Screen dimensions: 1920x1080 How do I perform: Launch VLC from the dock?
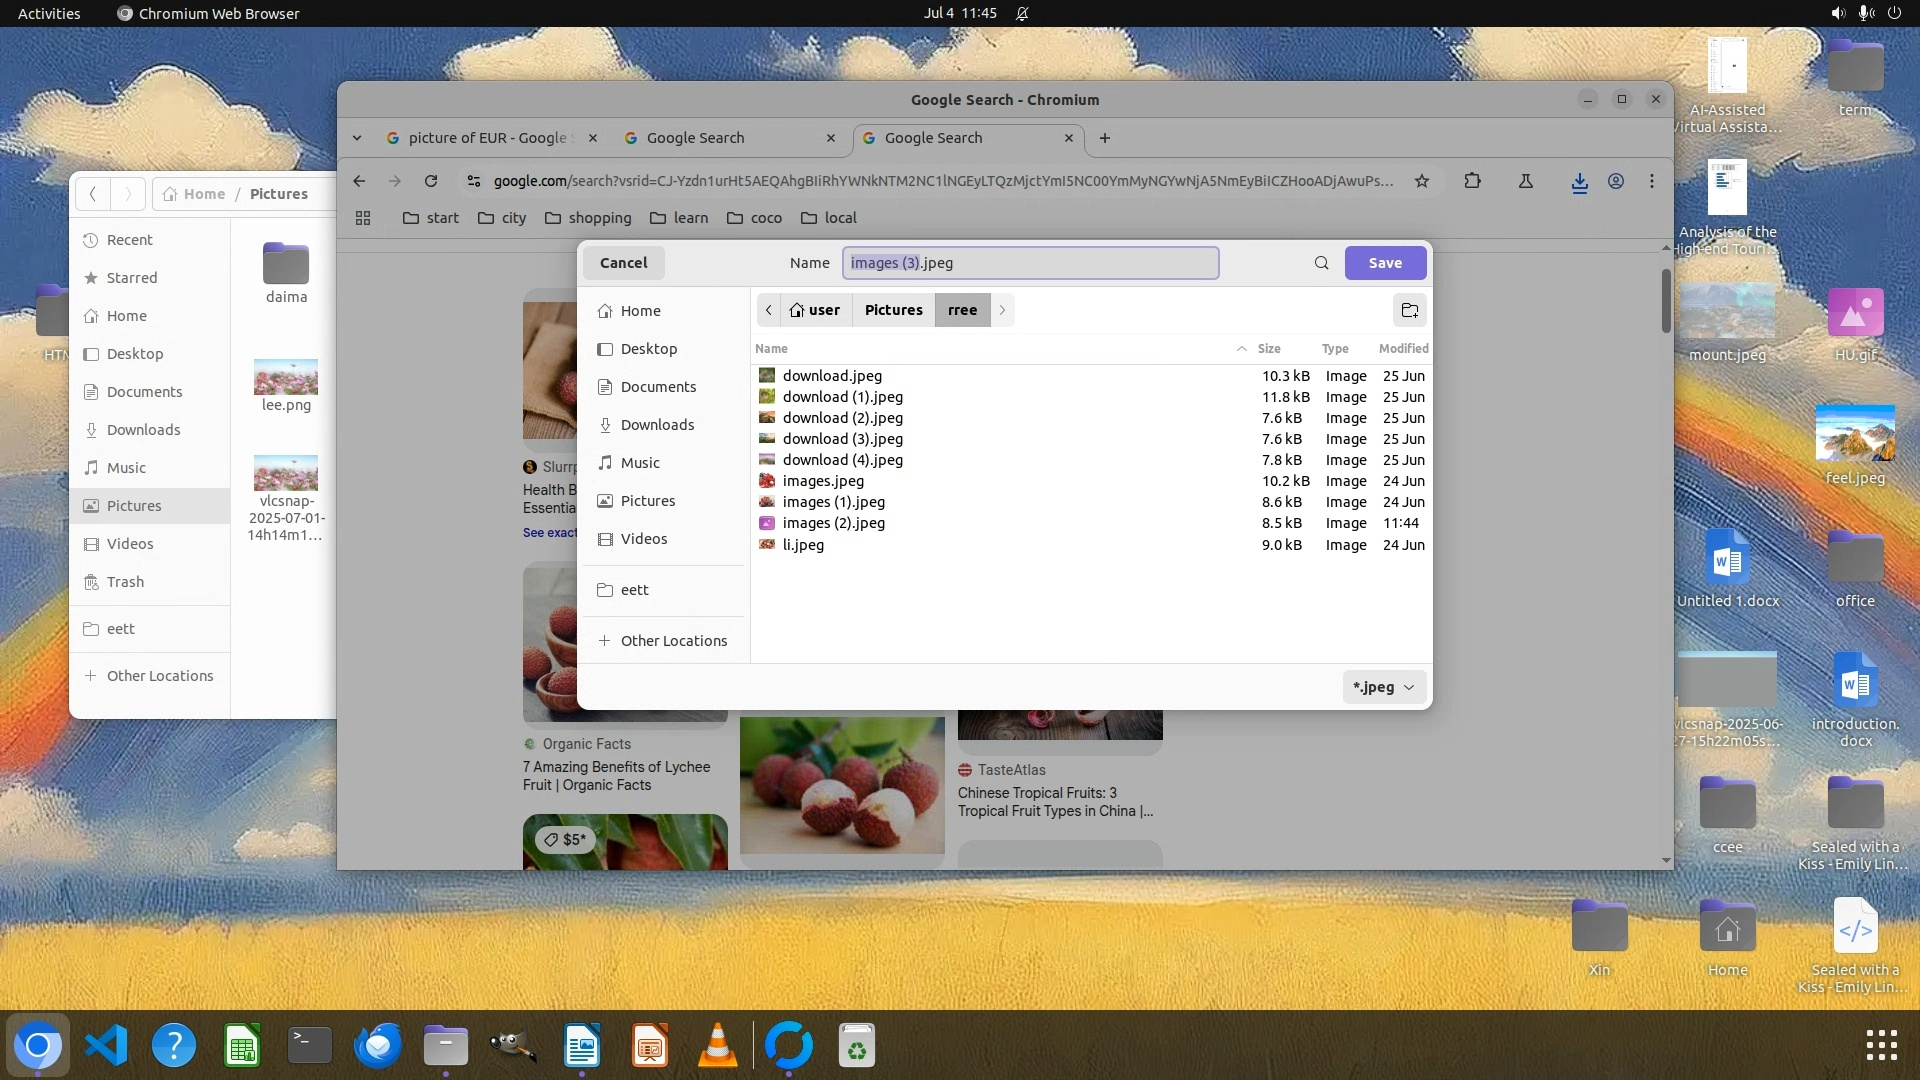tap(717, 1046)
